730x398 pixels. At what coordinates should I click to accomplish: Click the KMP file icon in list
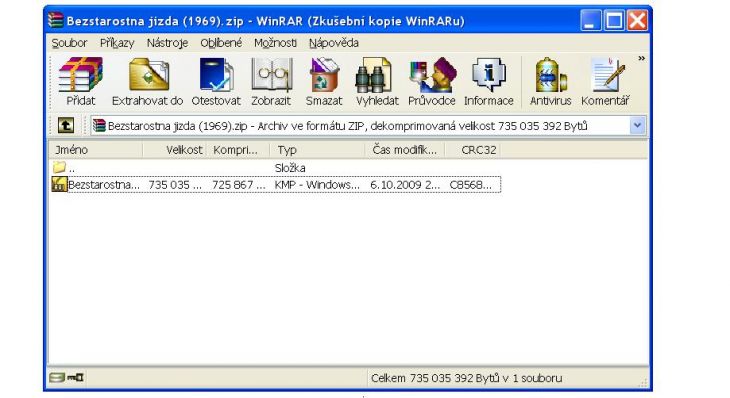[59, 184]
